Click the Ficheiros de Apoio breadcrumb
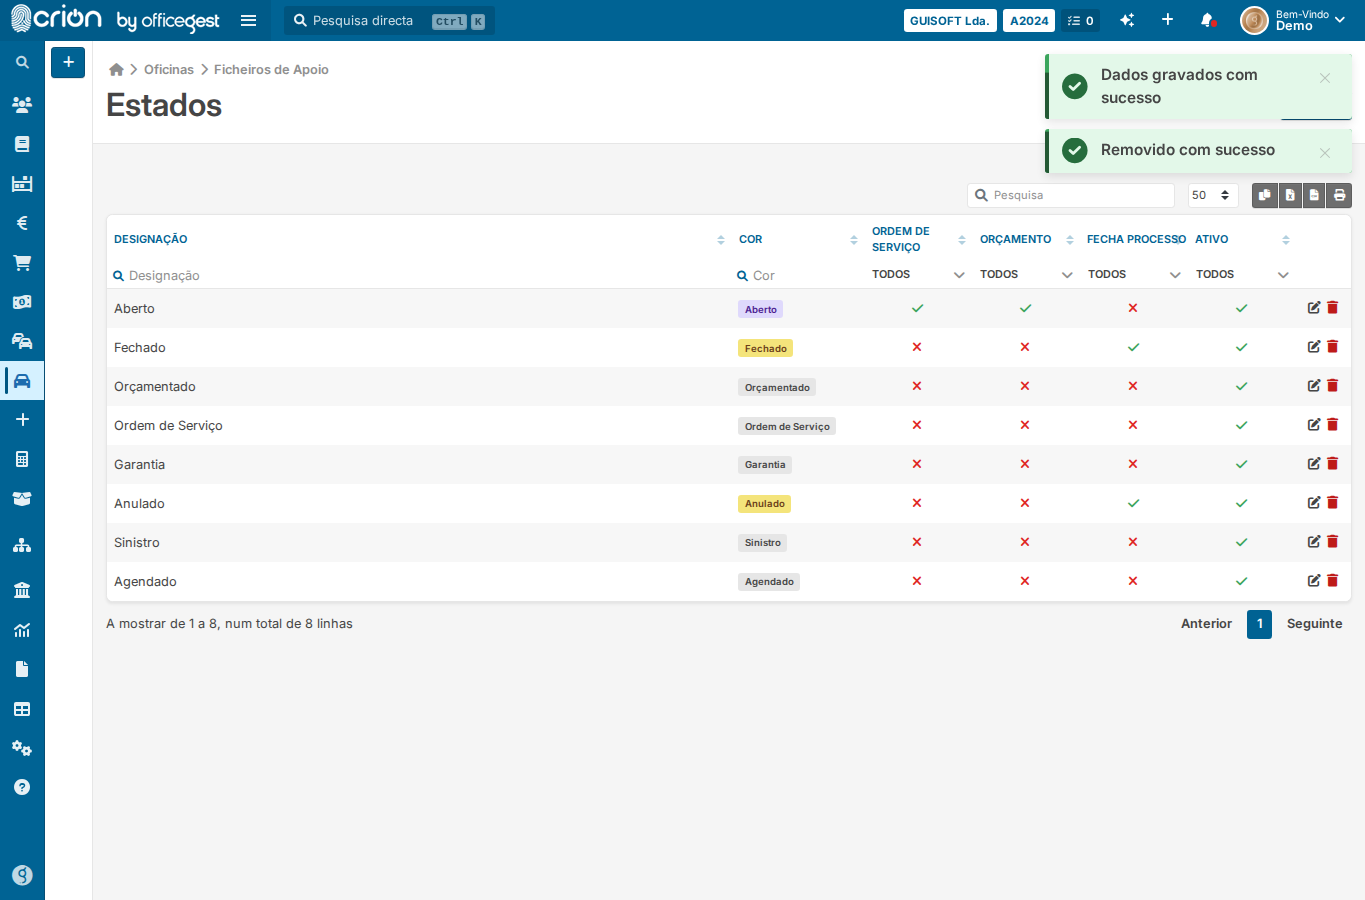1365x900 pixels. [271, 69]
